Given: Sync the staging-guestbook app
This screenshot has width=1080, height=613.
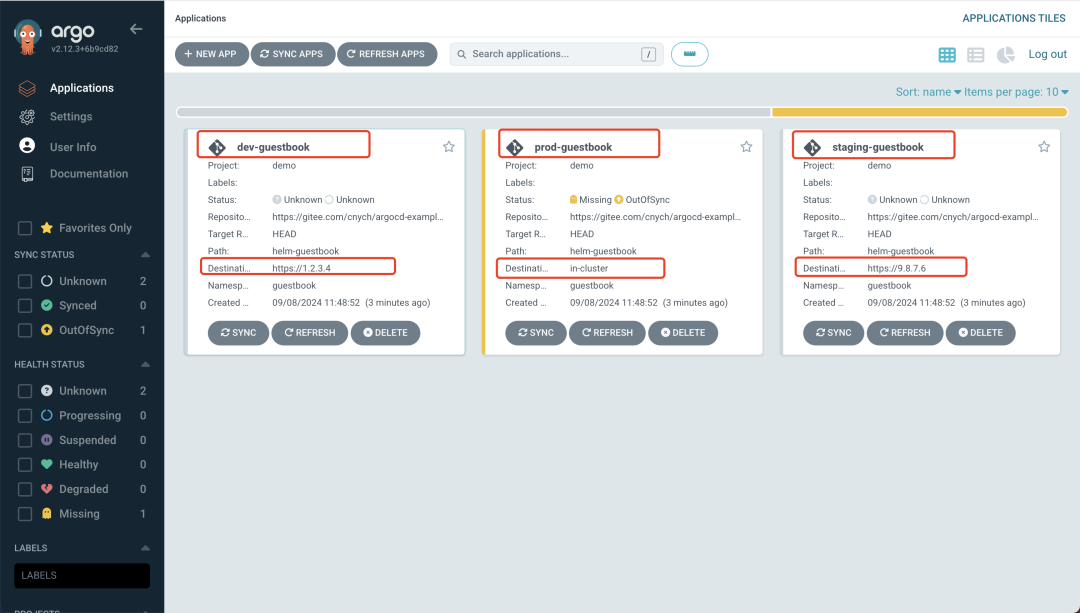Looking at the screenshot, I should tap(833, 333).
